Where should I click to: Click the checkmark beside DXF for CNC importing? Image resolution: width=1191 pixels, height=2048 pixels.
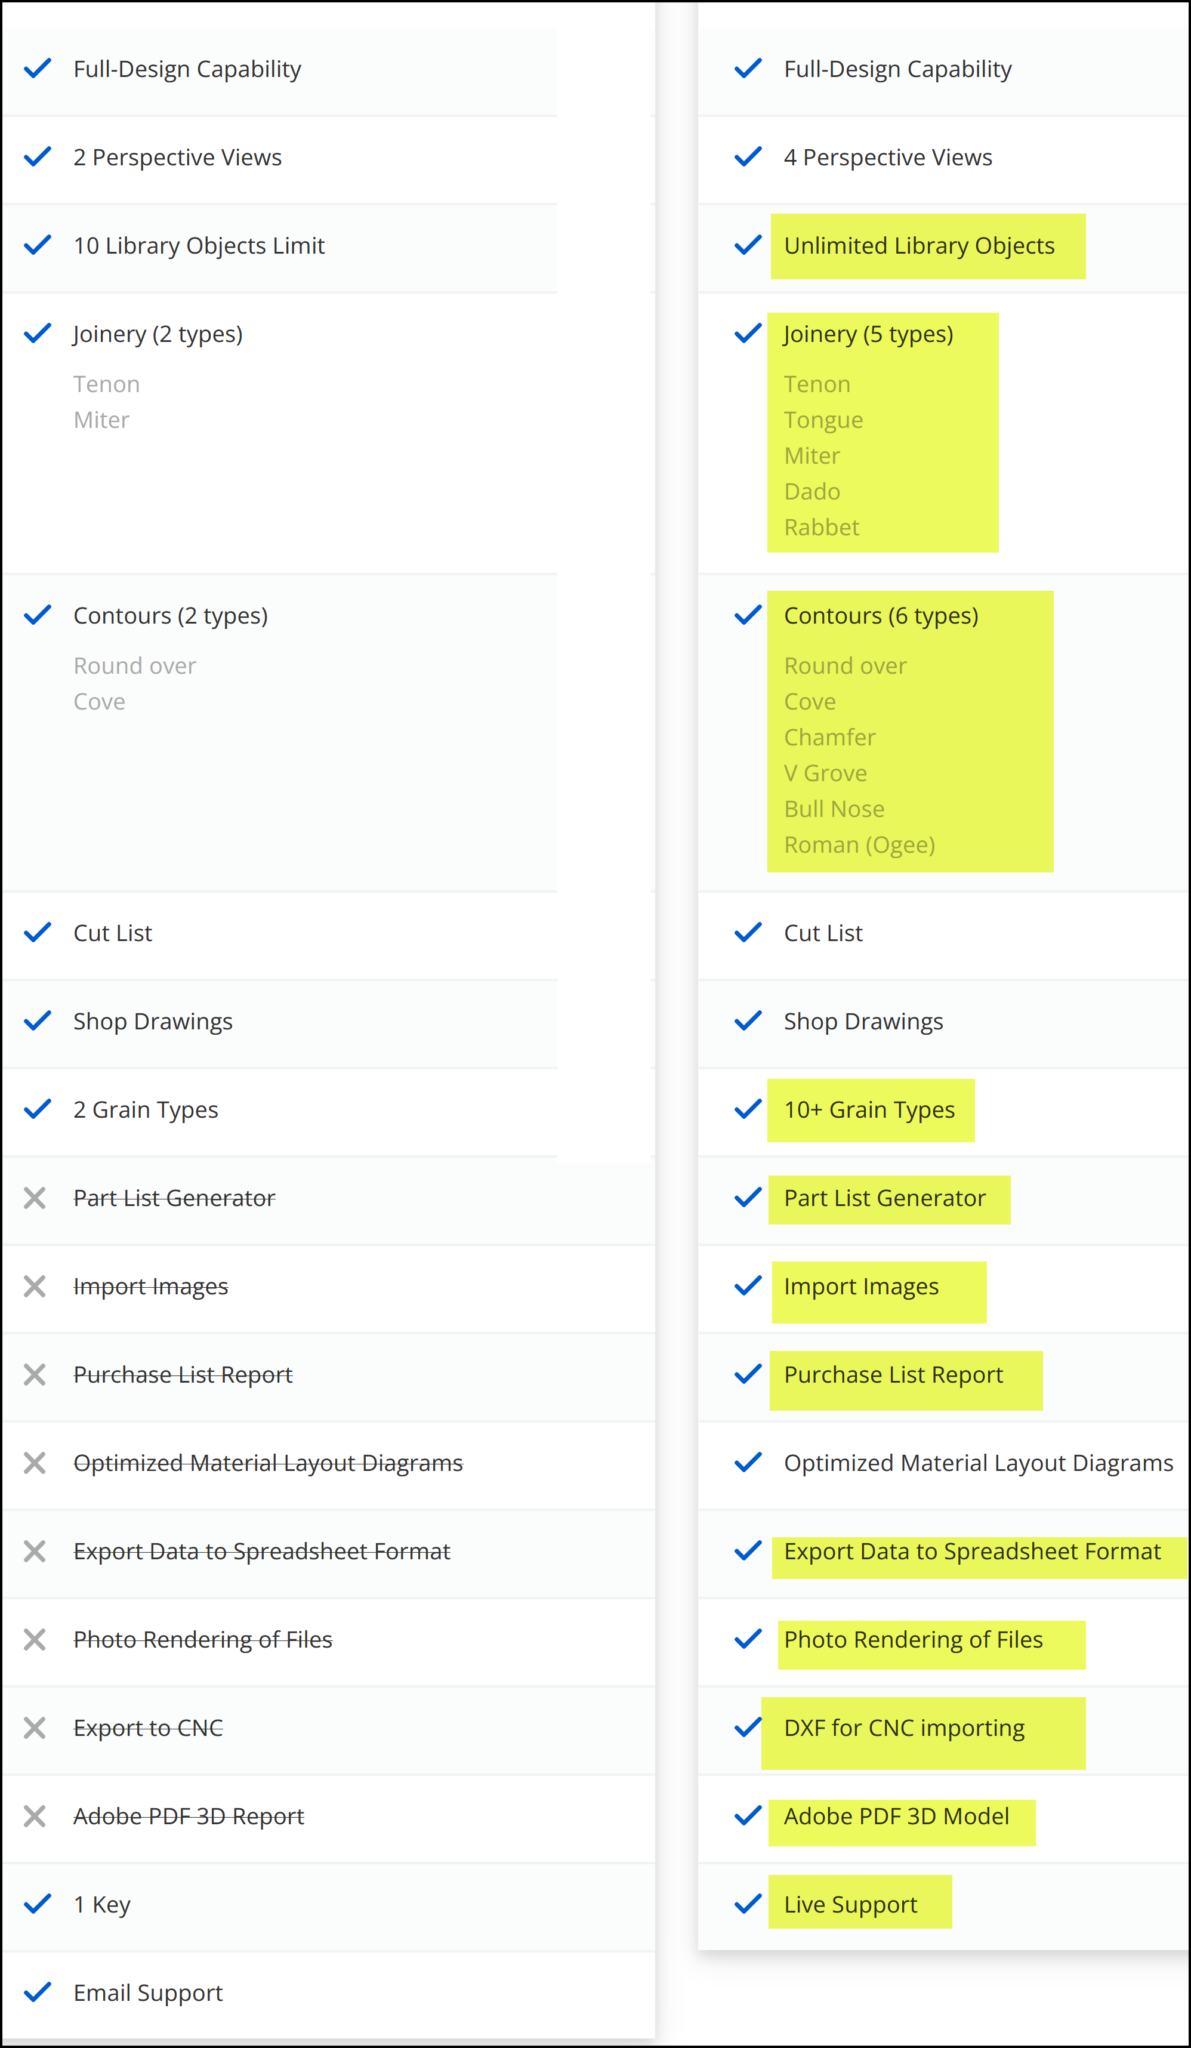748,1727
